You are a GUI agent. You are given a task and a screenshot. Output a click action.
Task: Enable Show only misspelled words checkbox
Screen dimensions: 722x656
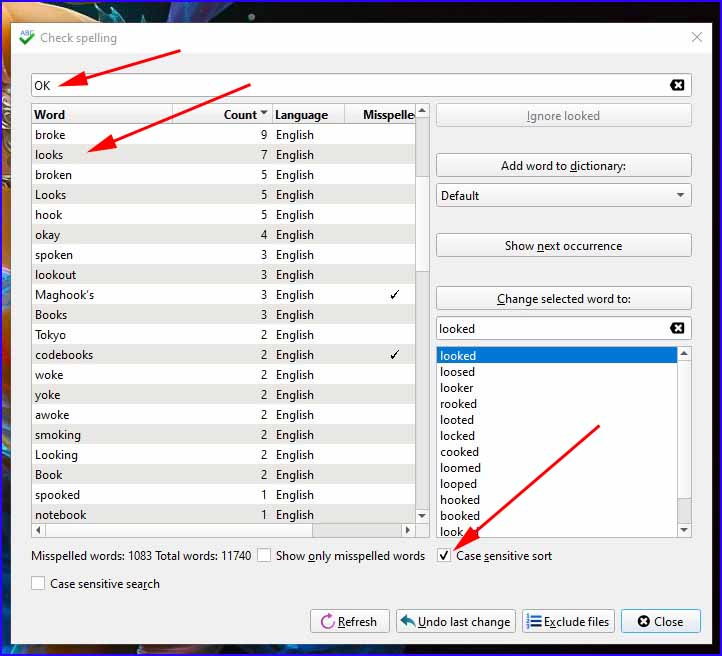[x=264, y=555]
